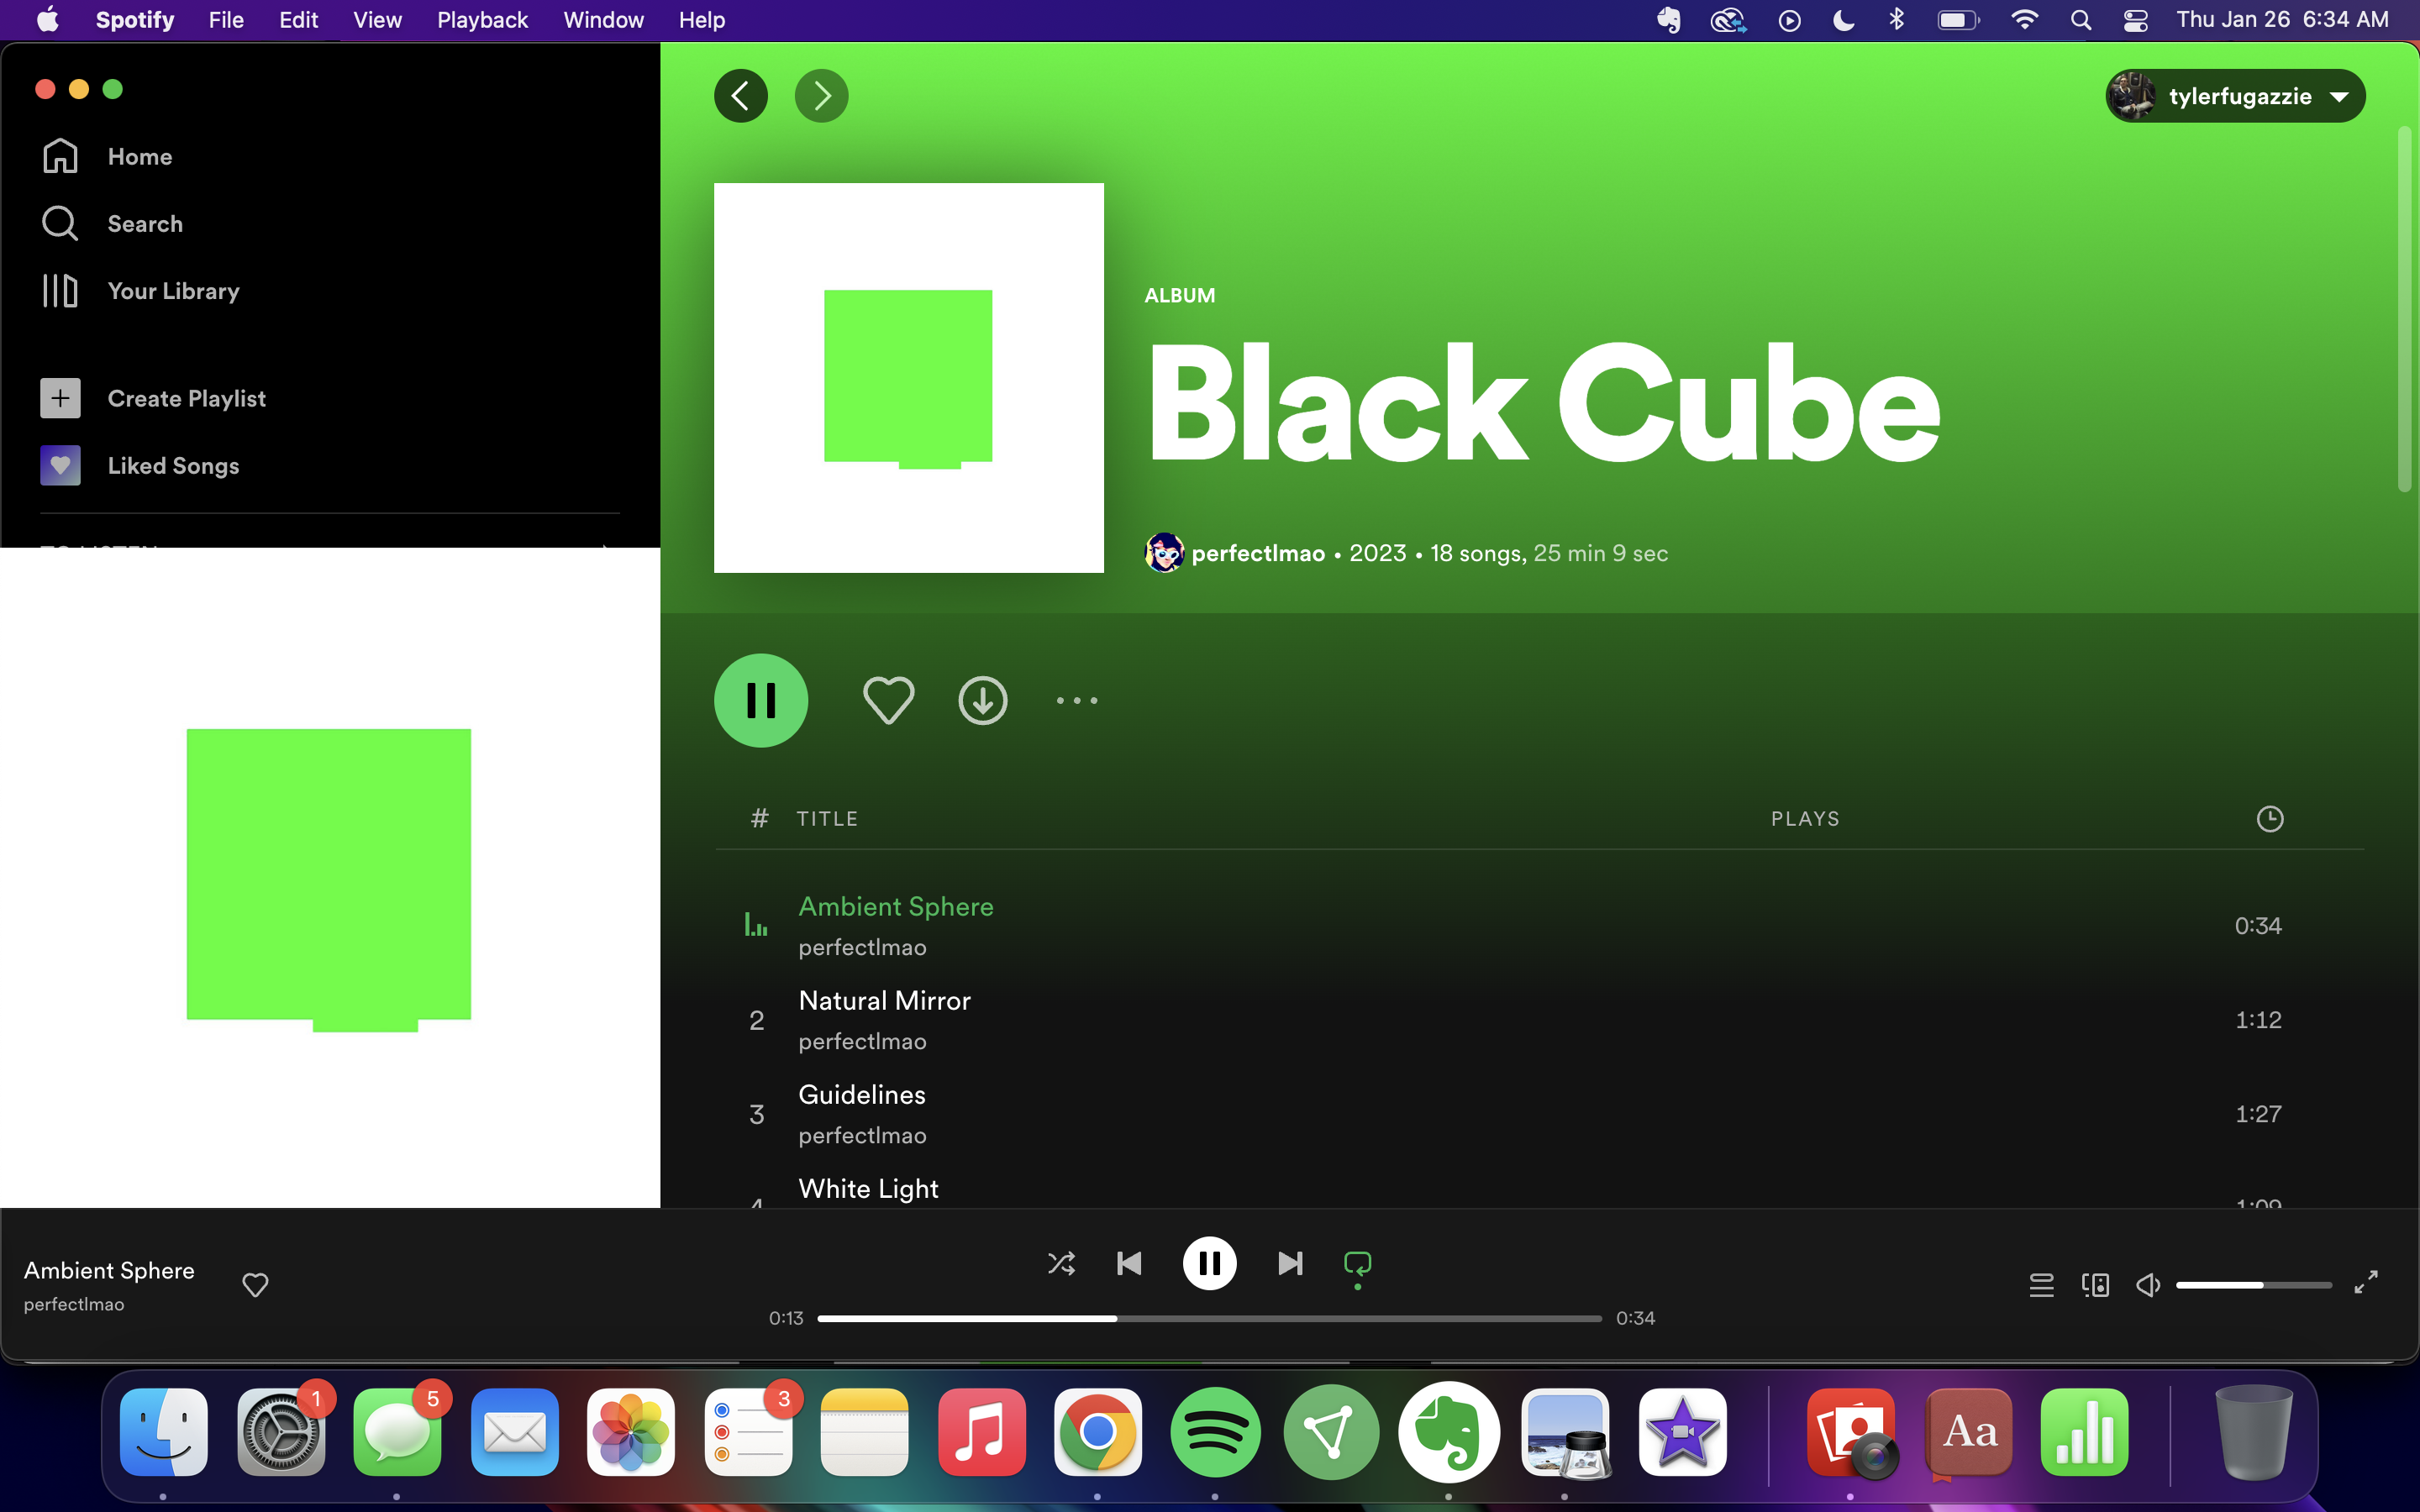
Task: Open the View menu
Action: [x=377, y=20]
